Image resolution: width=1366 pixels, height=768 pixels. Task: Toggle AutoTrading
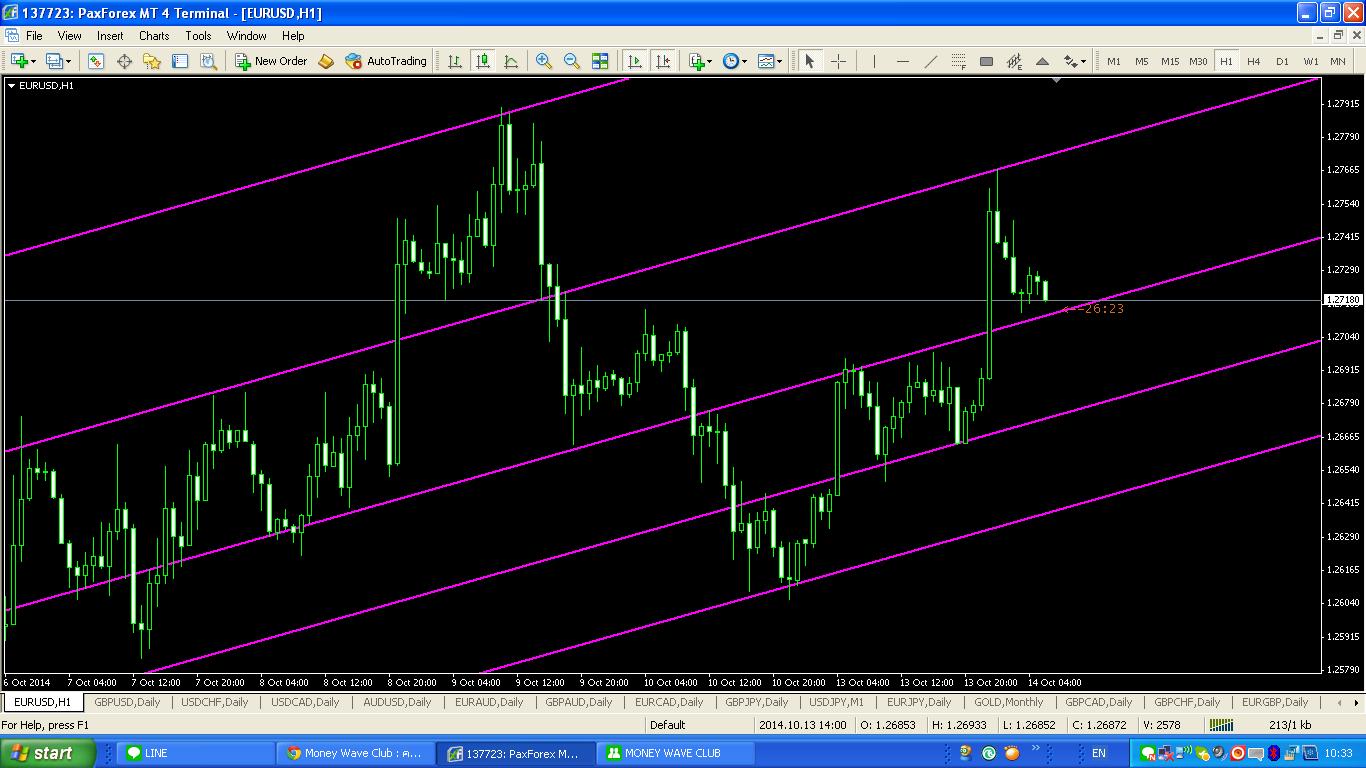point(386,61)
